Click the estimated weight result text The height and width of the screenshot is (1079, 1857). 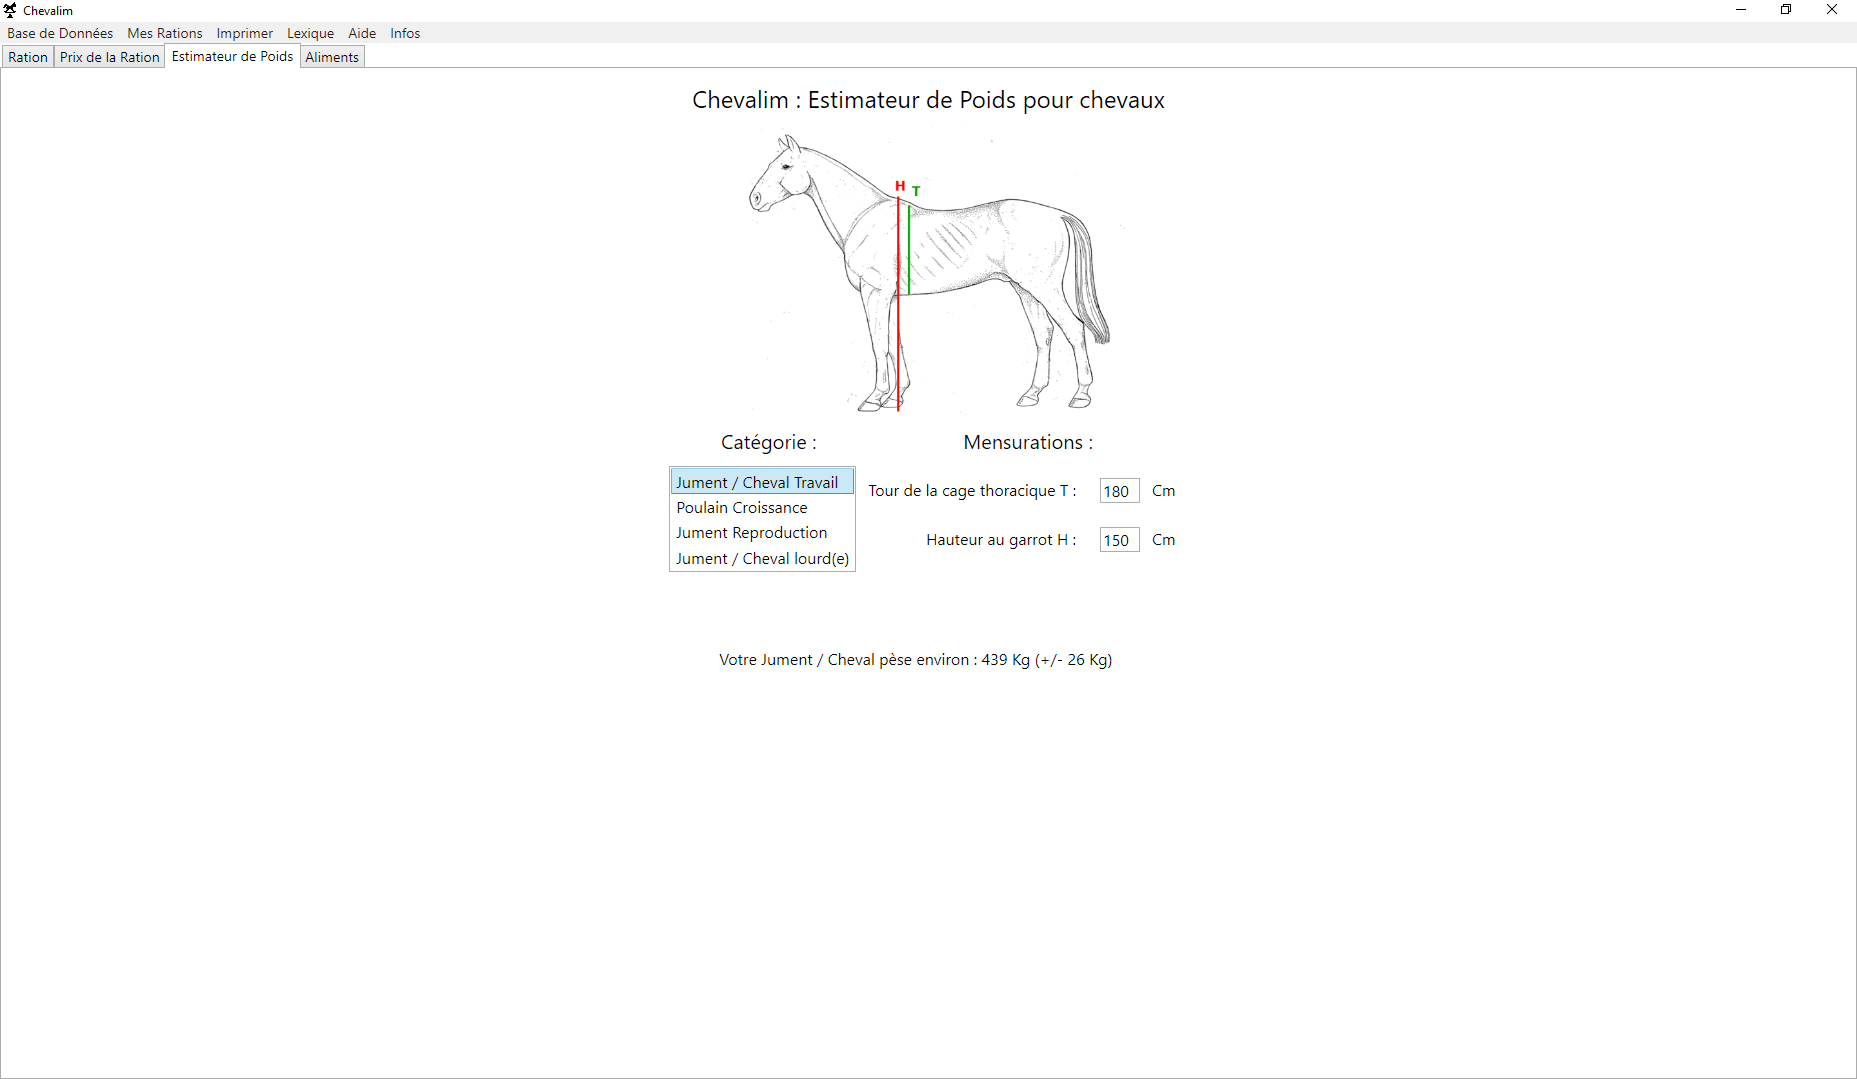pyautogui.click(x=916, y=660)
